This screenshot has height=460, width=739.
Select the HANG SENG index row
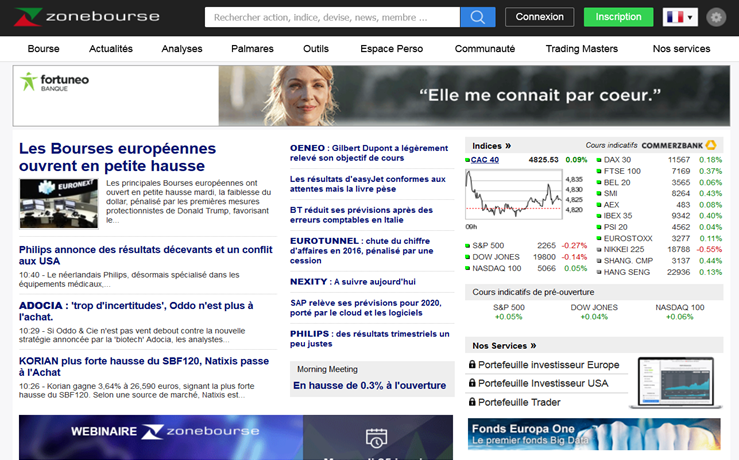tap(659, 272)
